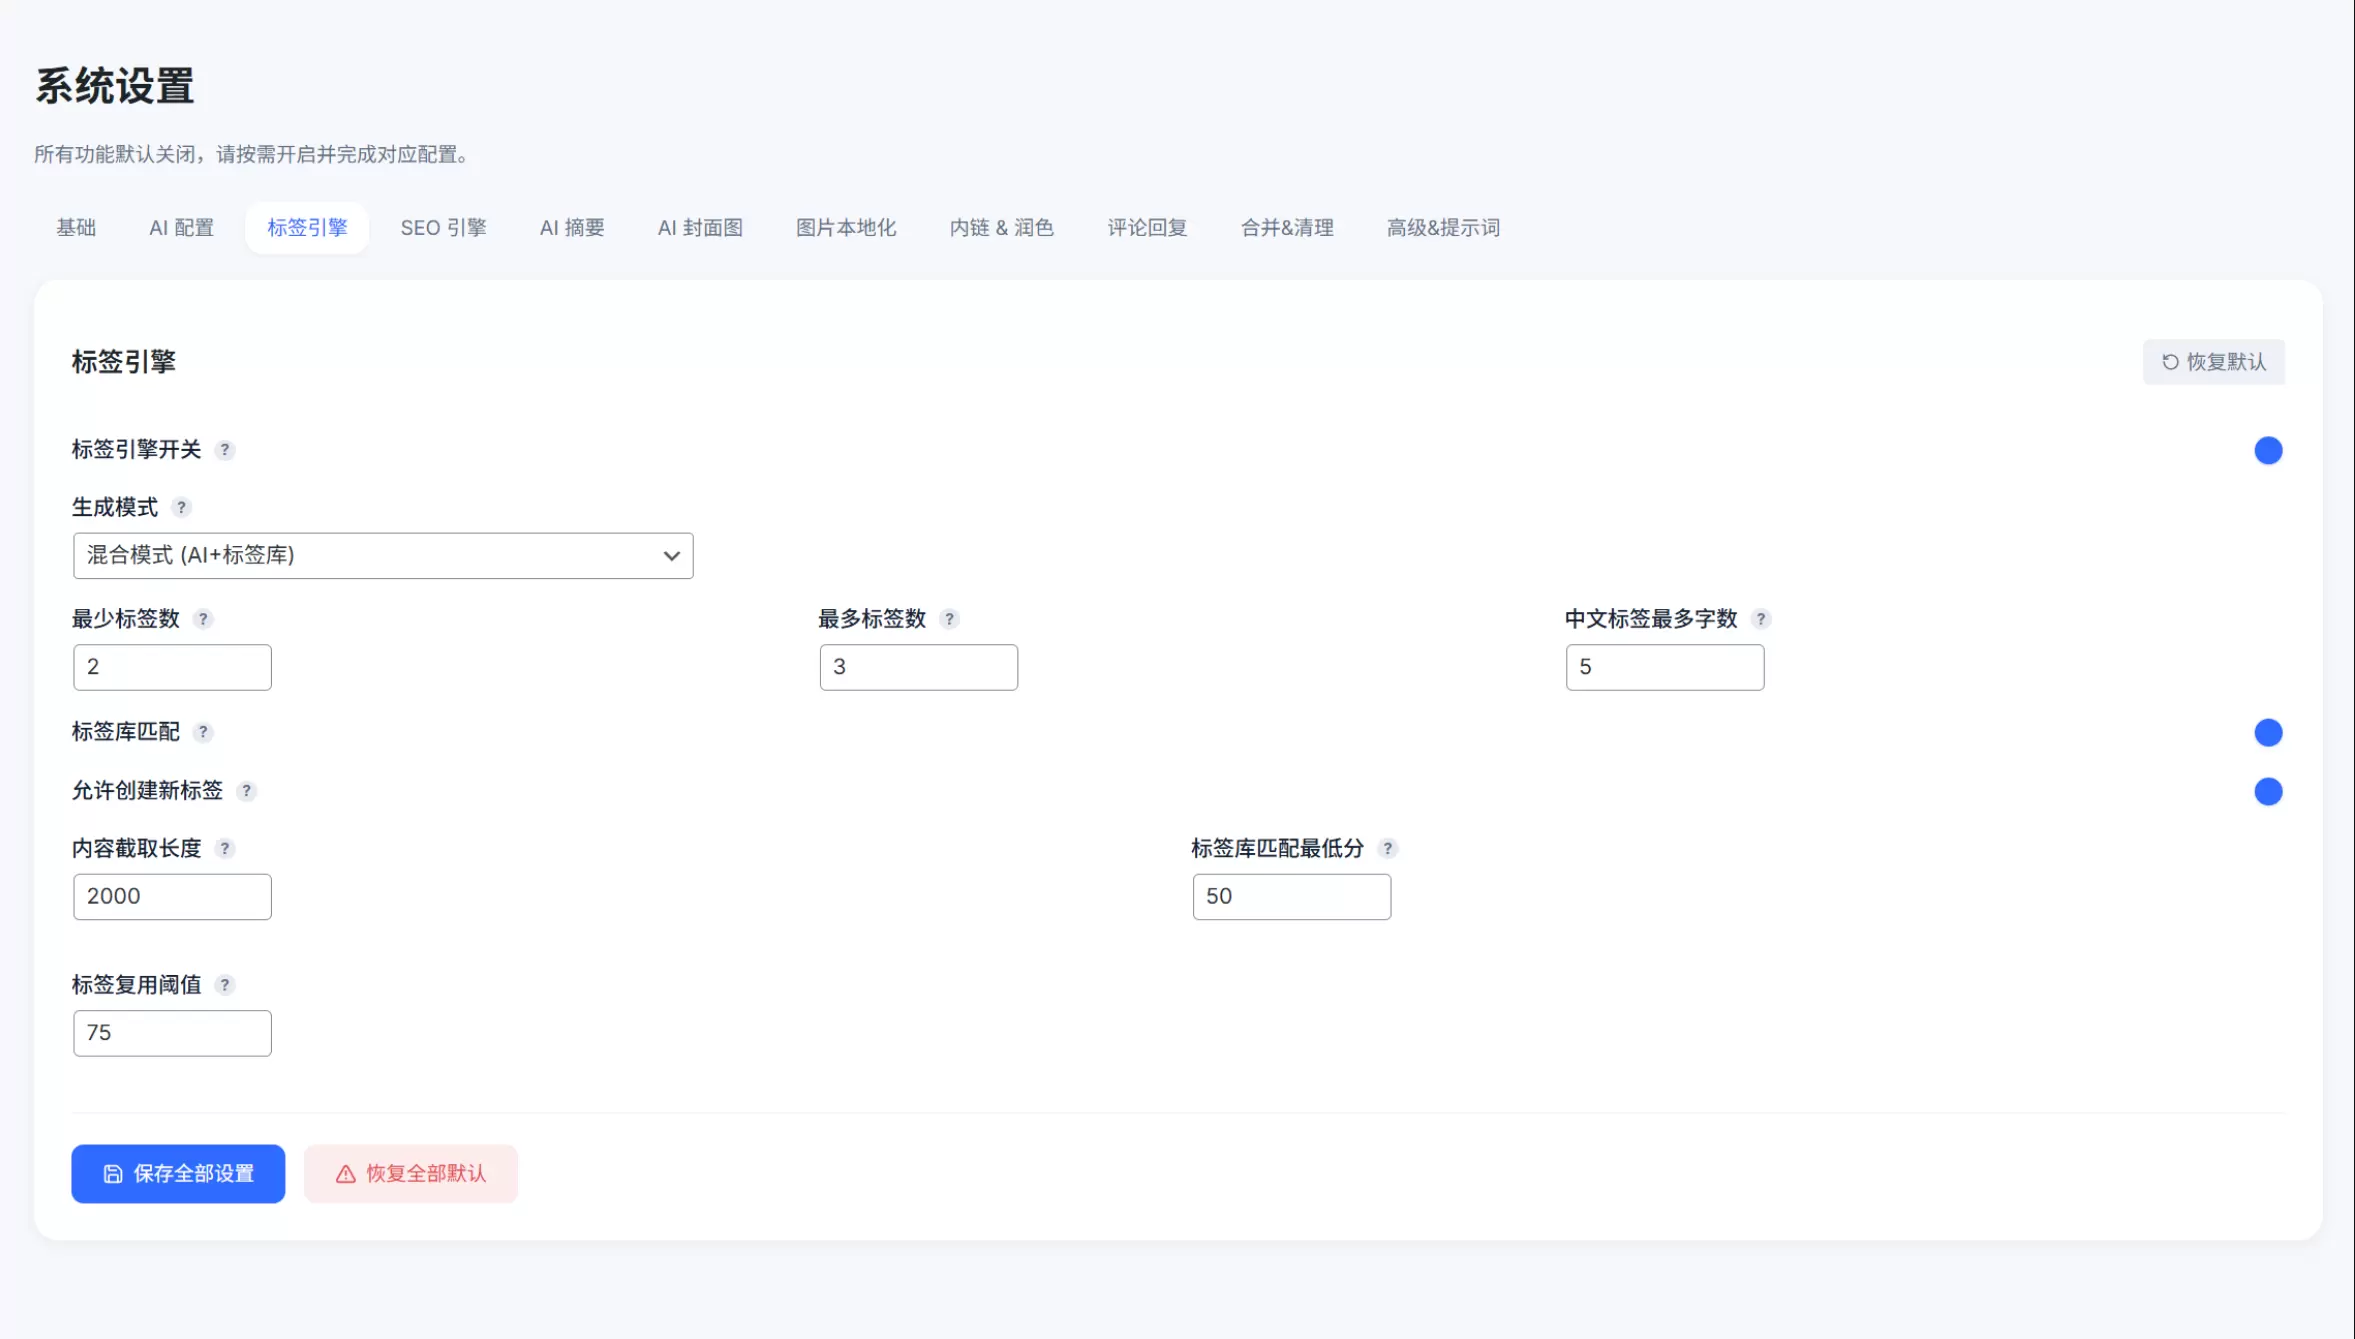
Task: Go to the 合并&清理 tab
Action: click(1287, 228)
